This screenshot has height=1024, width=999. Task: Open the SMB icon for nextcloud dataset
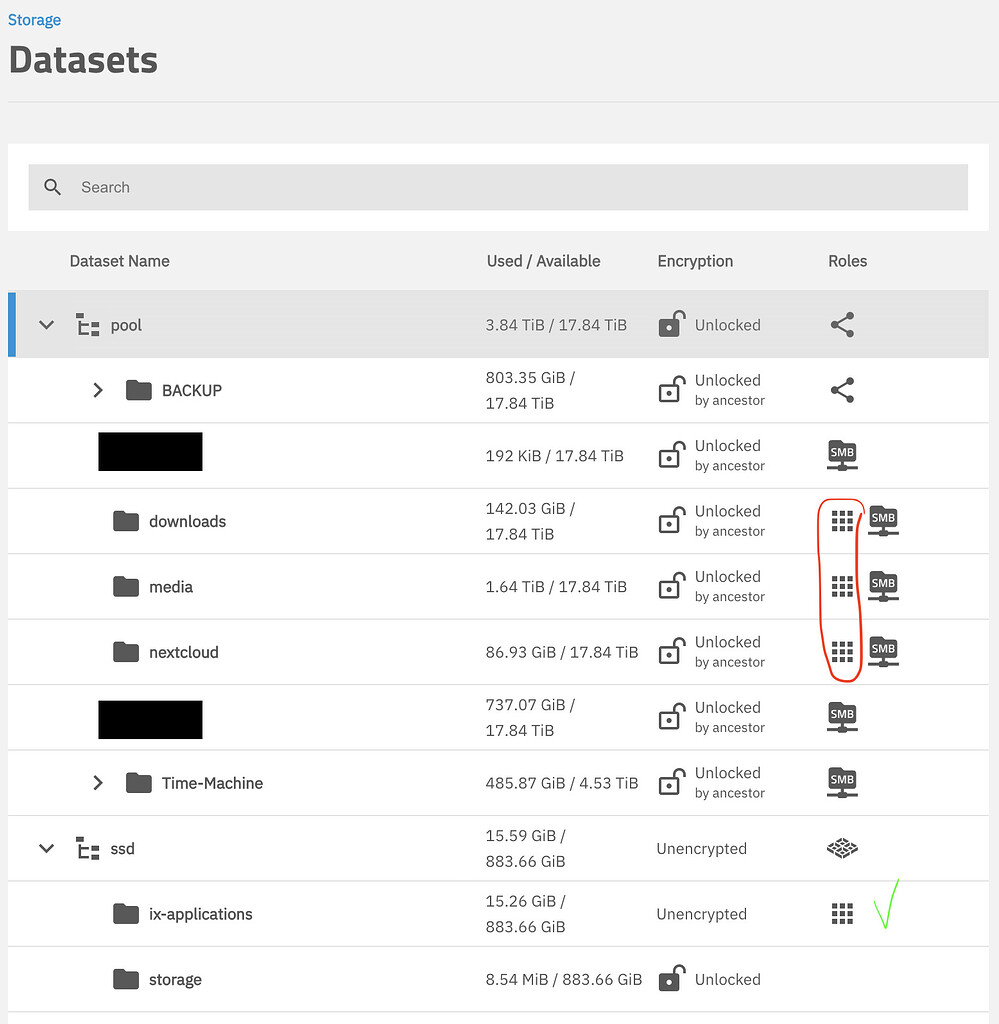883,651
